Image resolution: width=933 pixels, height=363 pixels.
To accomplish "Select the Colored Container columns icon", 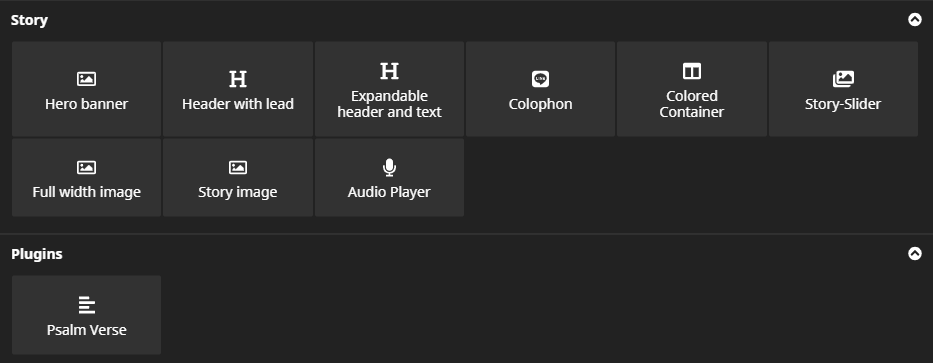I will pyautogui.click(x=691, y=71).
